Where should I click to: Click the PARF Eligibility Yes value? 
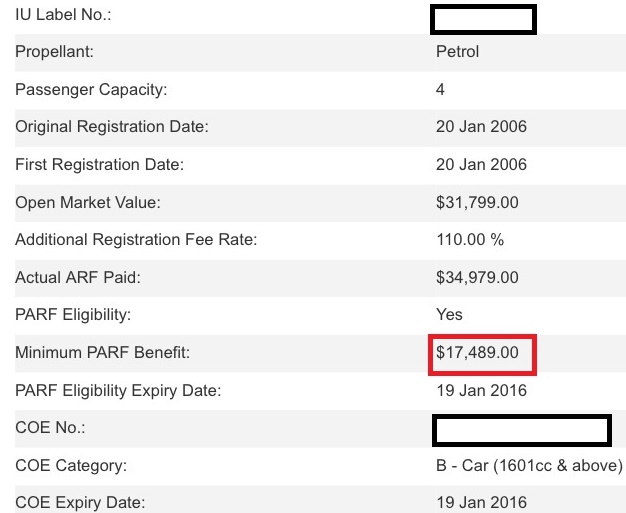(449, 315)
